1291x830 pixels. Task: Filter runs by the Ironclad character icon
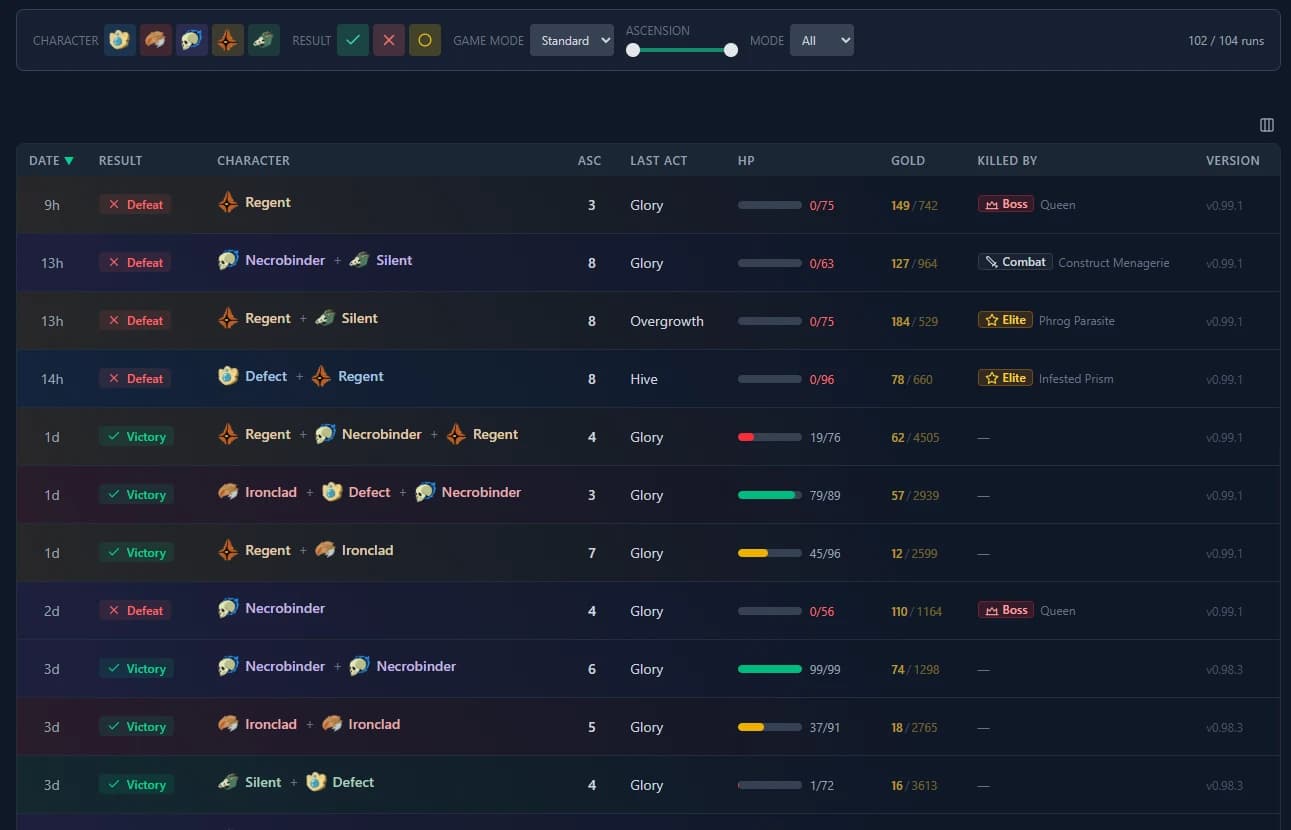(156, 40)
